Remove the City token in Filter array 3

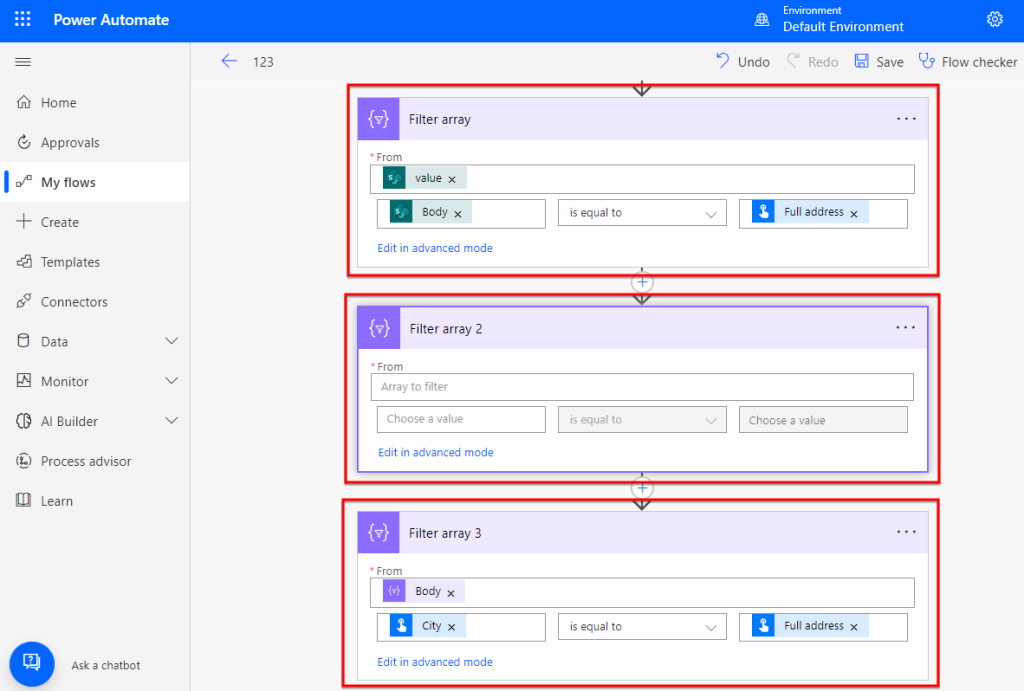pos(451,627)
